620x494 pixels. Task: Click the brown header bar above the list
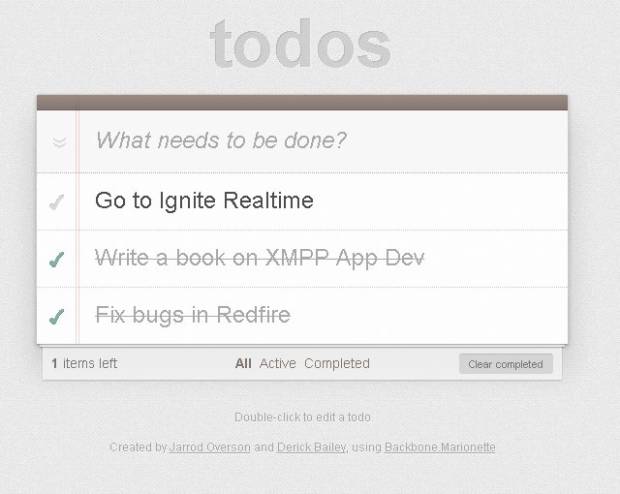tap(302, 102)
